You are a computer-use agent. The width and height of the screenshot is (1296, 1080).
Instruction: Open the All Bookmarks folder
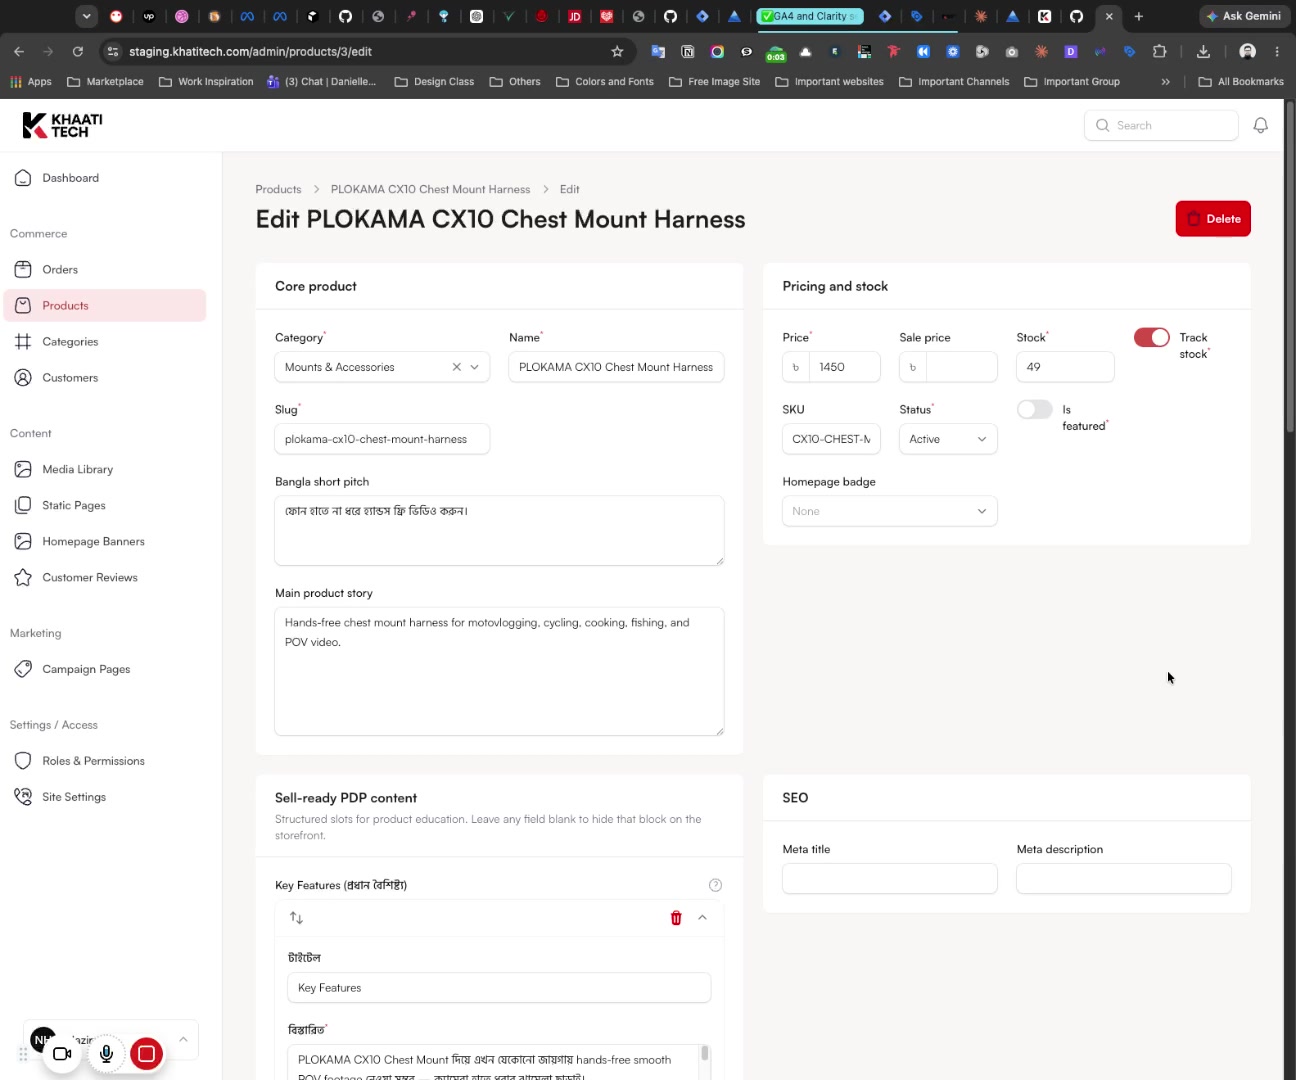pos(1241,82)
